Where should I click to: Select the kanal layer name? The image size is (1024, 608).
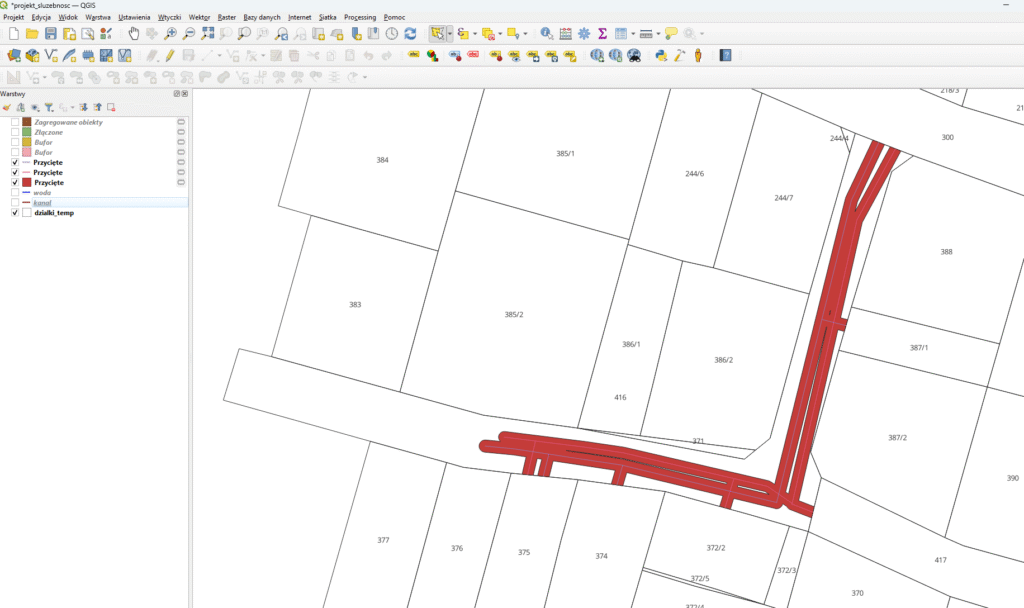pos(43,203)
